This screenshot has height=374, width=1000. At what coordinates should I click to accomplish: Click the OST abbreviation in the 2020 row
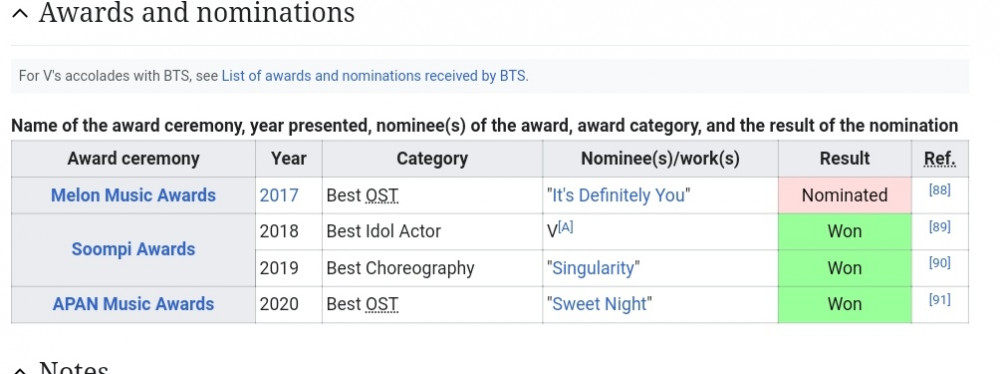(382, 304)
